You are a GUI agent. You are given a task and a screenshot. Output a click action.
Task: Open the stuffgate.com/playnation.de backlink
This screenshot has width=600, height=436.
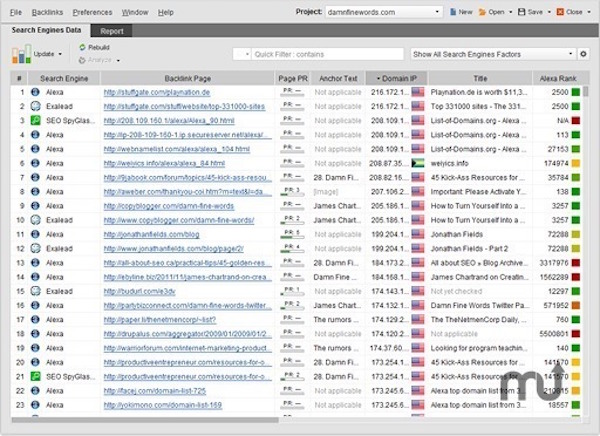[157, 92]
